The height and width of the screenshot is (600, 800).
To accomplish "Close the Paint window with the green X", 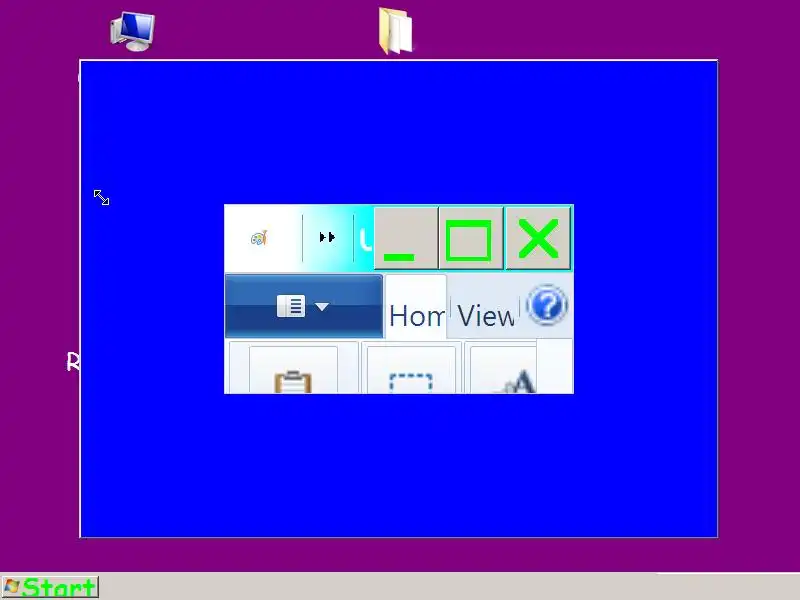I will [x=538, y=238].
